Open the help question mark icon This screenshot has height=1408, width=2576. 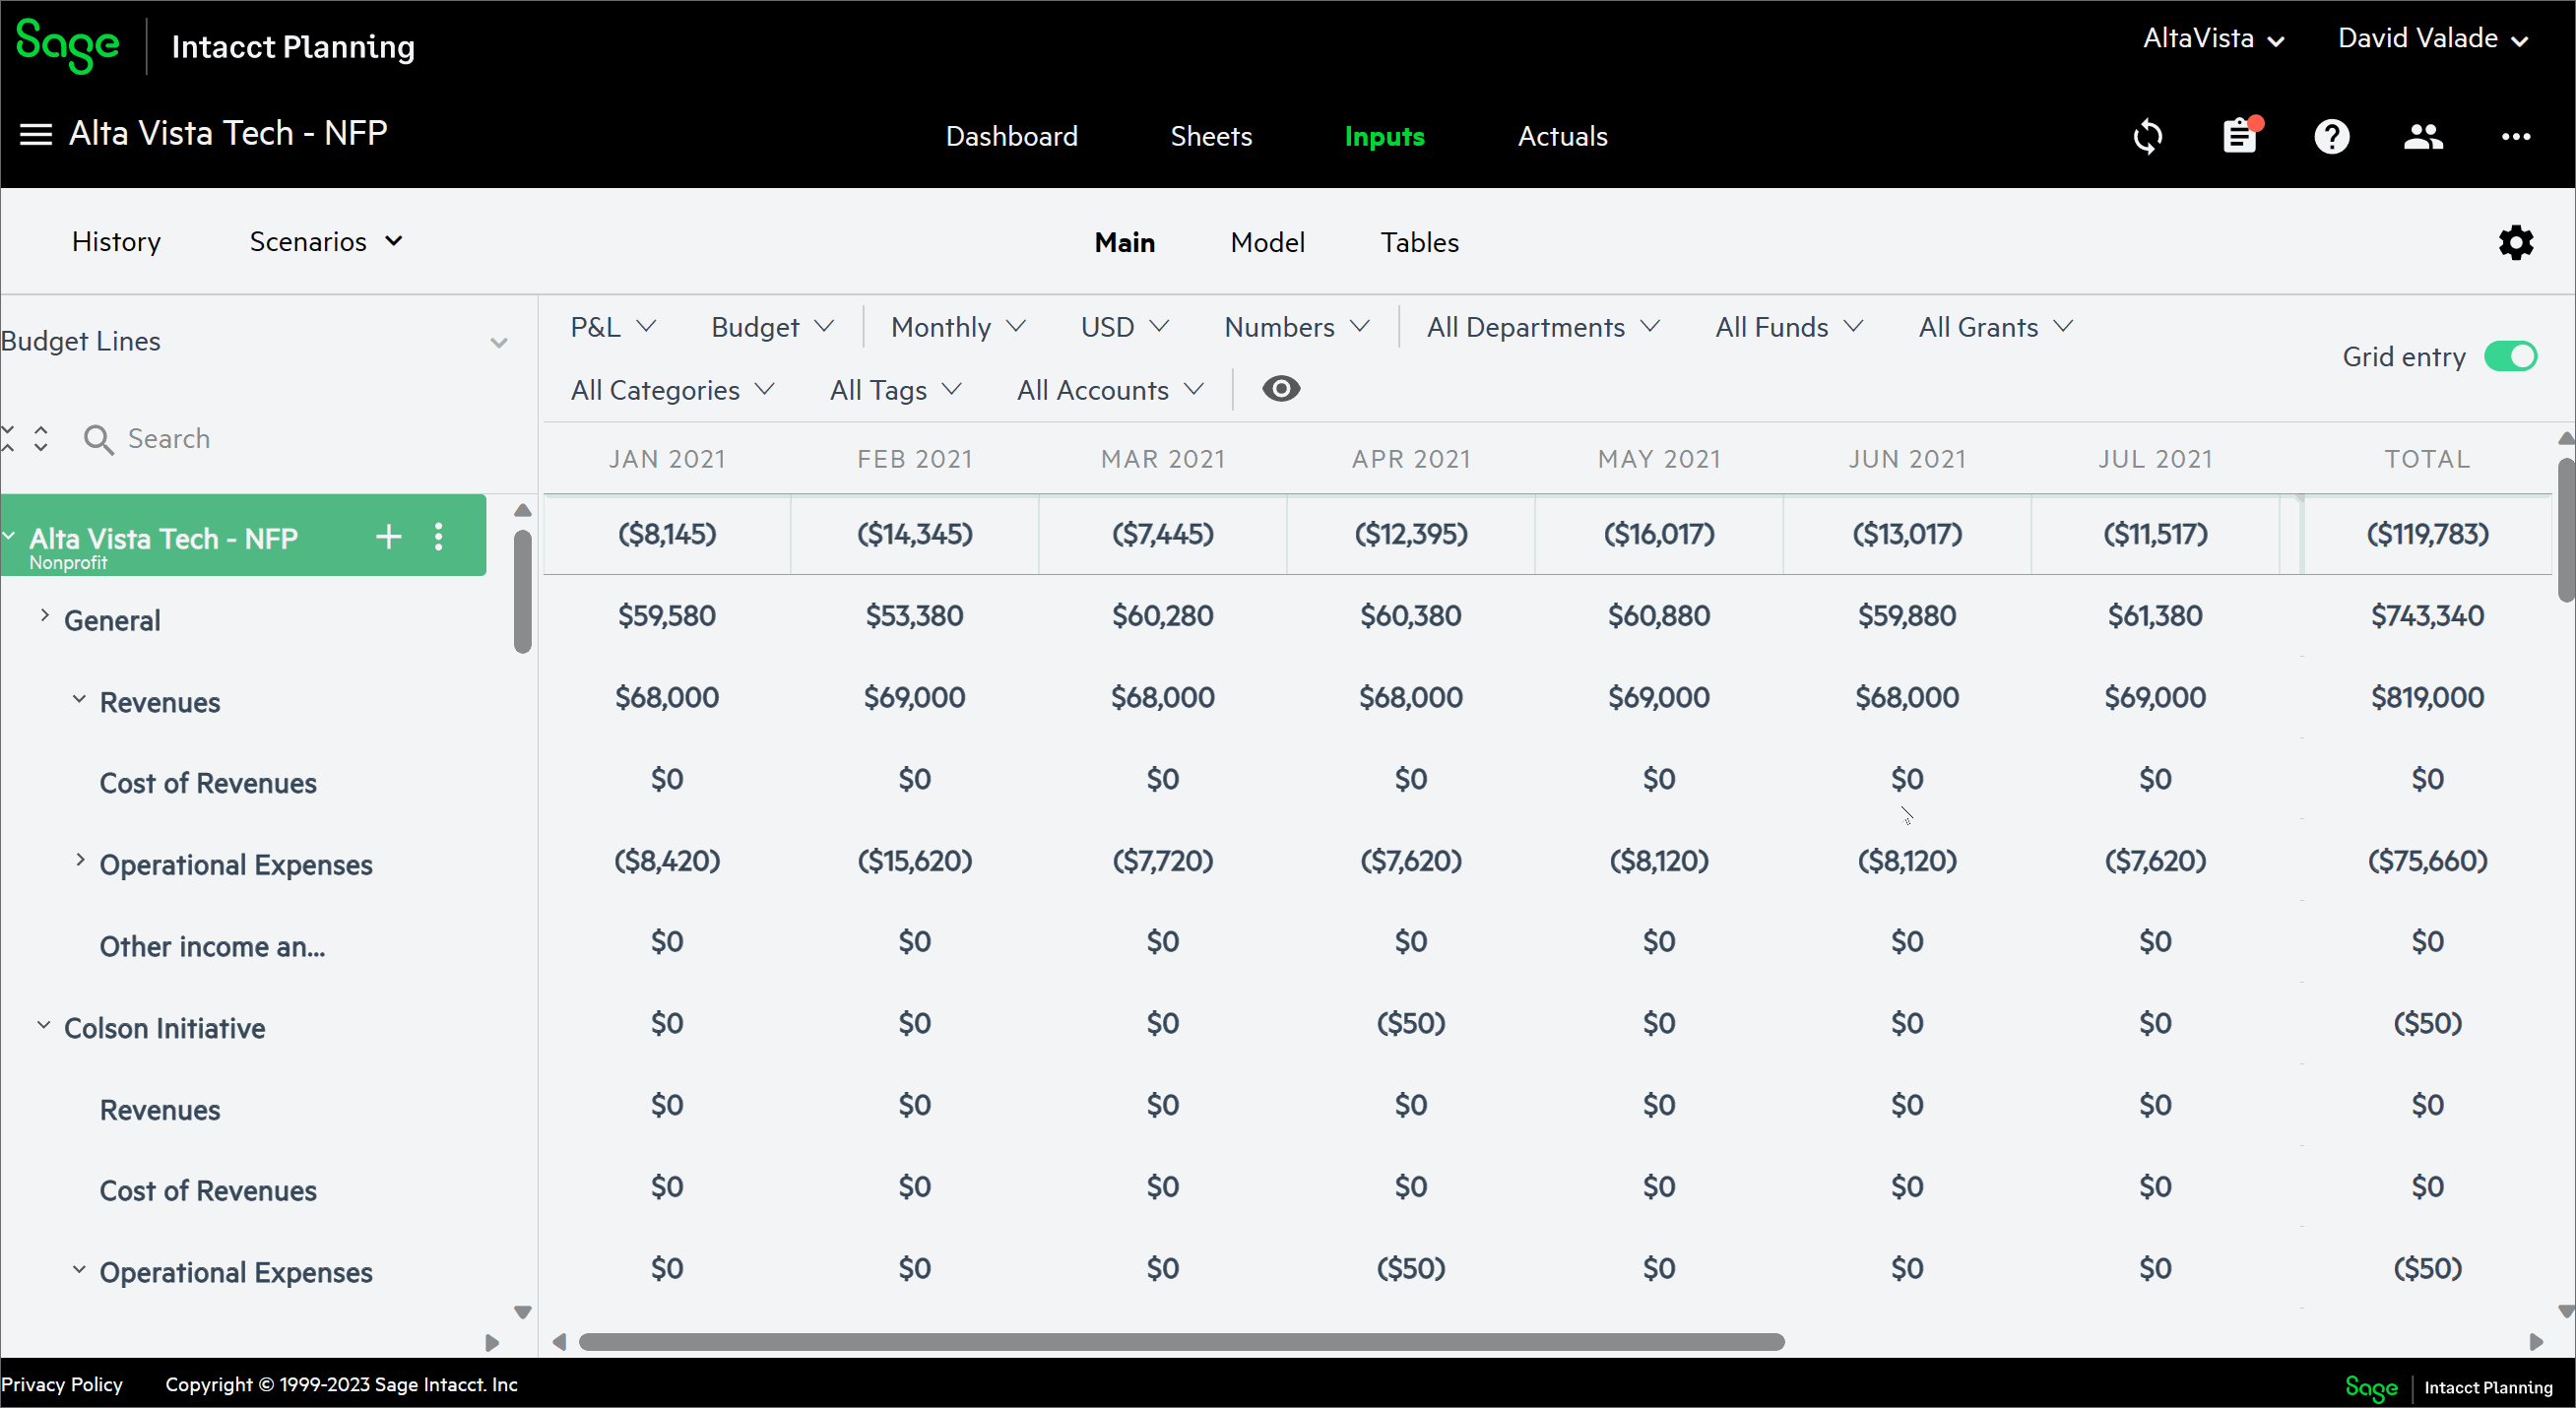[2331, 136]
